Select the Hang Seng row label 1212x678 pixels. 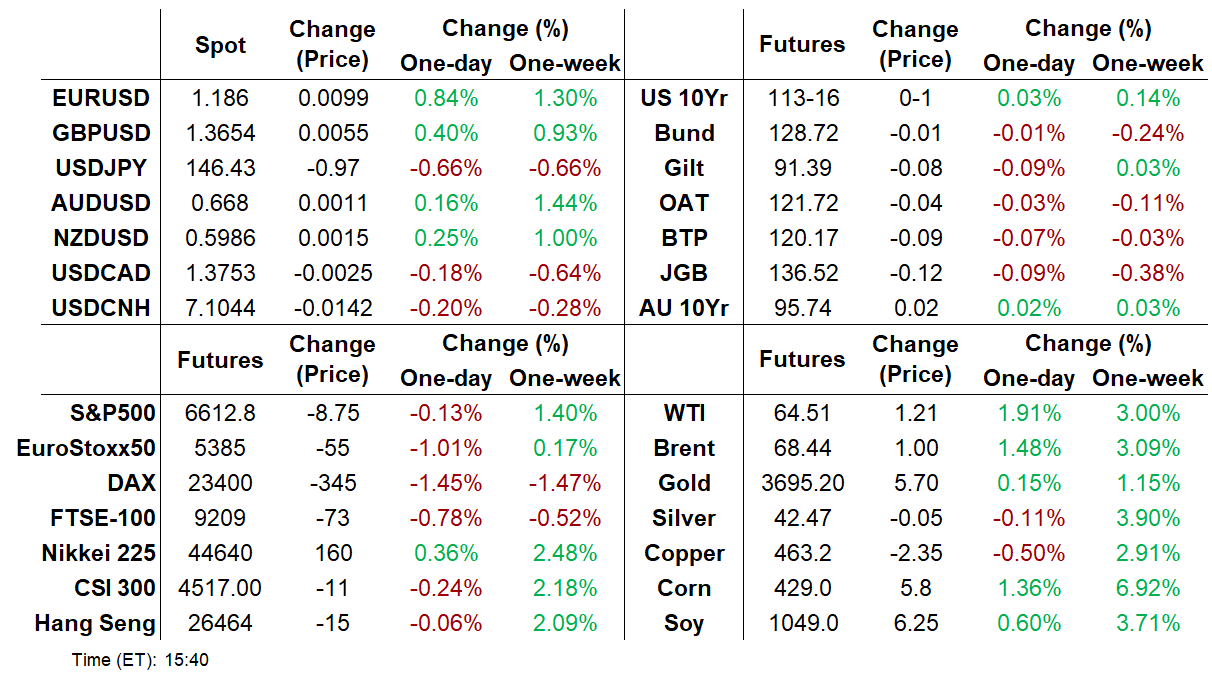95,624
